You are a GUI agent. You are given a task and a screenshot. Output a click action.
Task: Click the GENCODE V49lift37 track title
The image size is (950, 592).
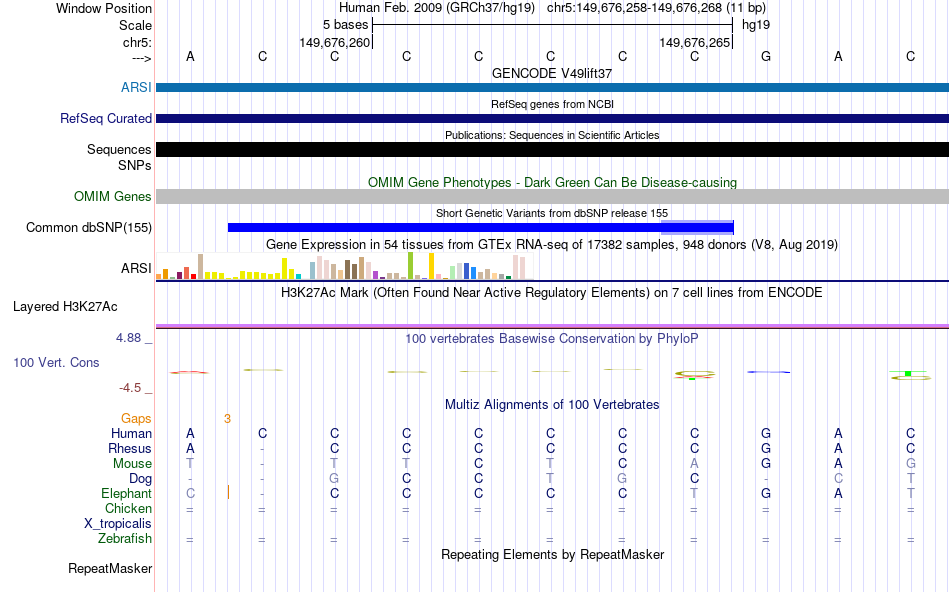pos(552,73)
